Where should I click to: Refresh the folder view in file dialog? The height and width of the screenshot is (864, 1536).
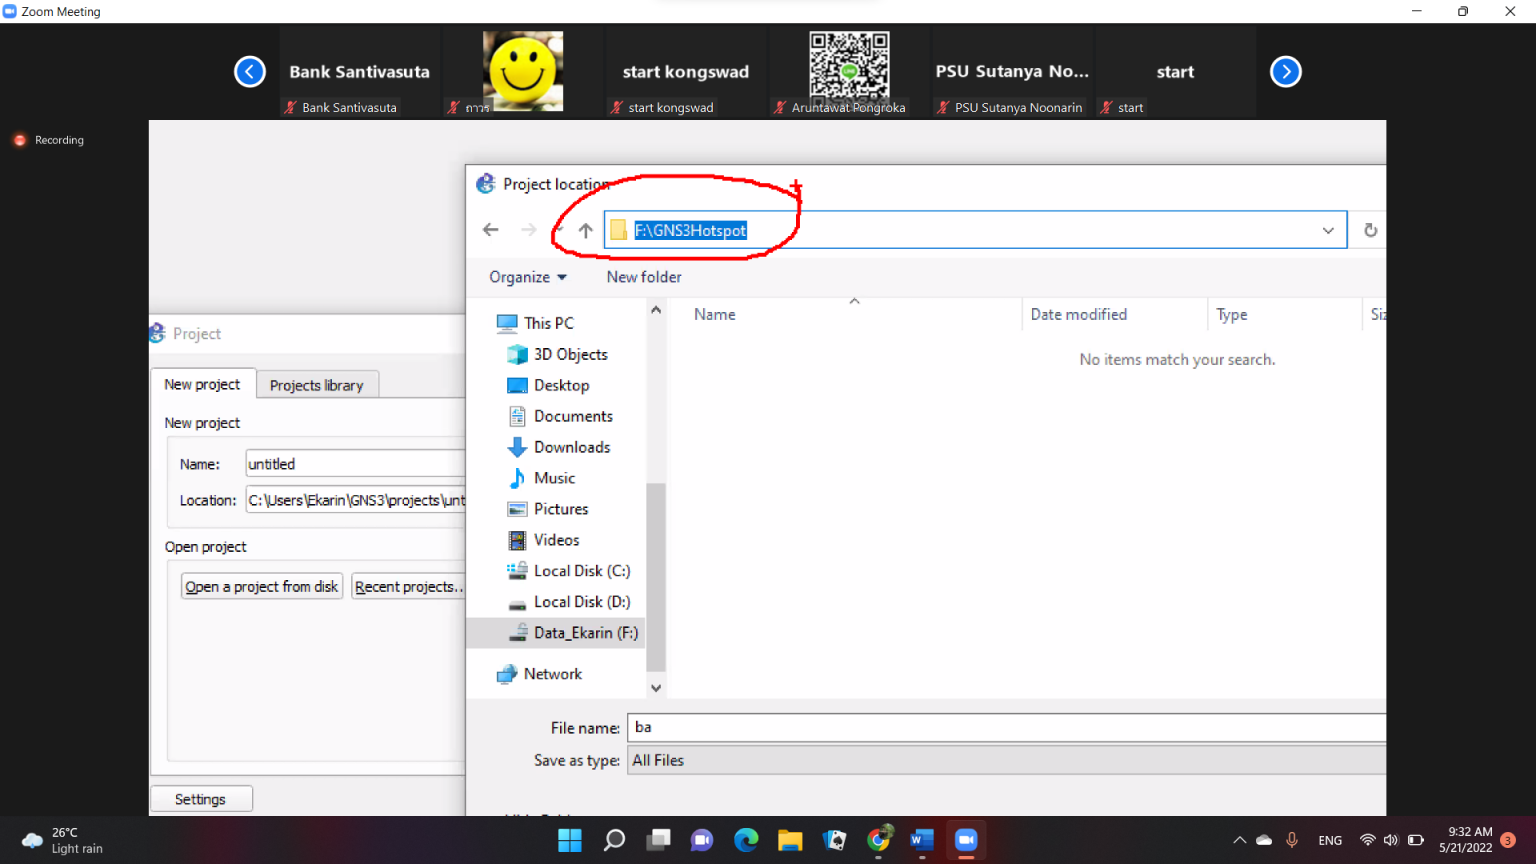[x=1370, y=230]
